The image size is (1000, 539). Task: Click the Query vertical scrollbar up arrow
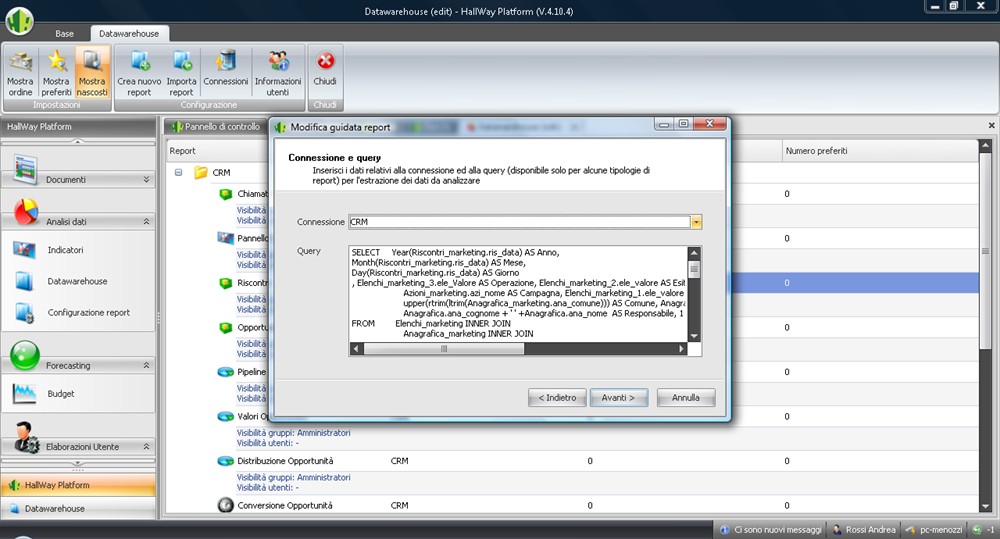tap(694, 253)
